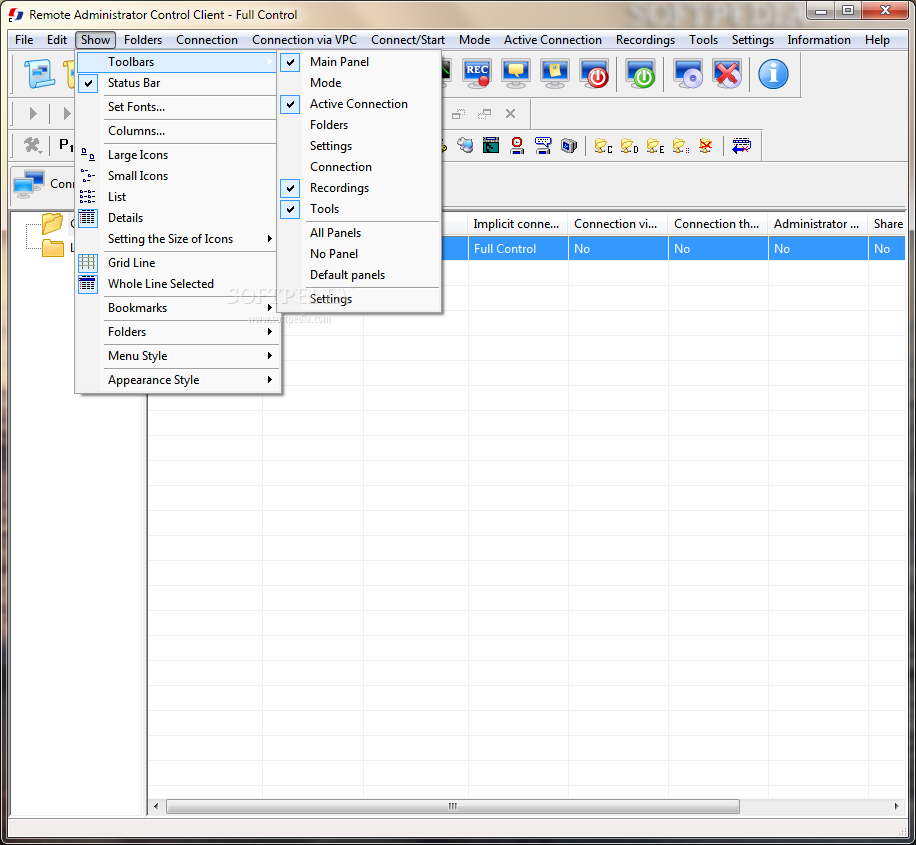916x845 pixels.
Task: Click the network folder icon with dots
Action: click(681, 146)
